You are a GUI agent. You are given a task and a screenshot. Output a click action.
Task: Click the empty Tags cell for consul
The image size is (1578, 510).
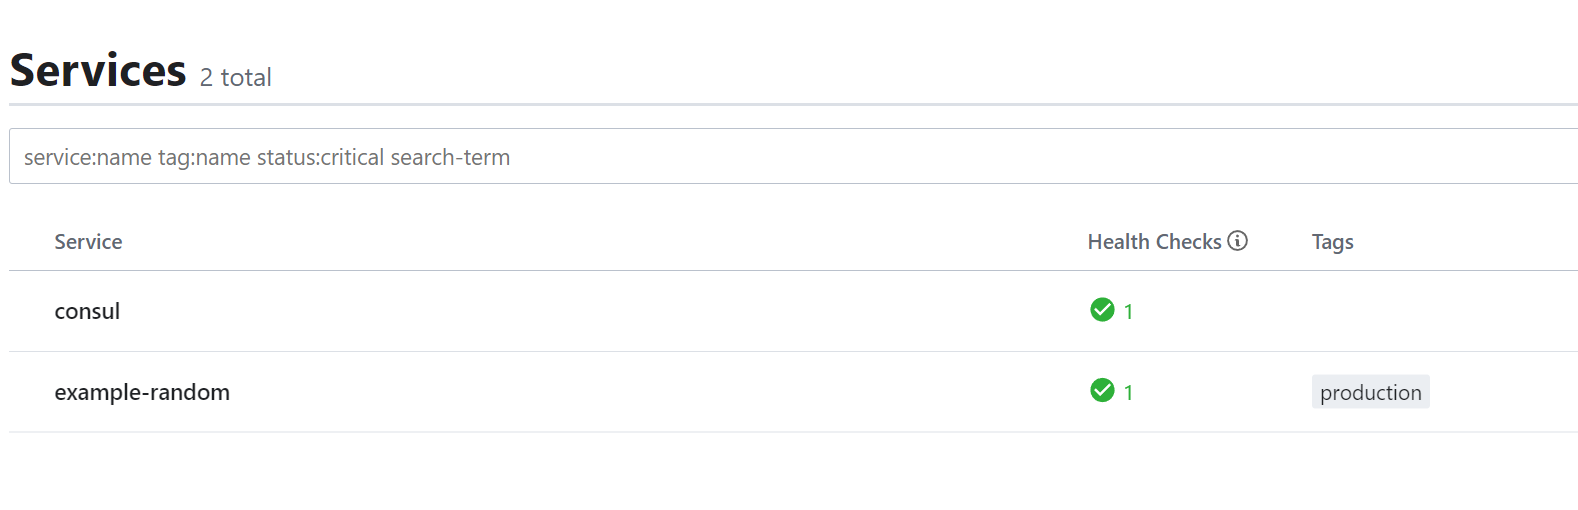coord(1440,311)
